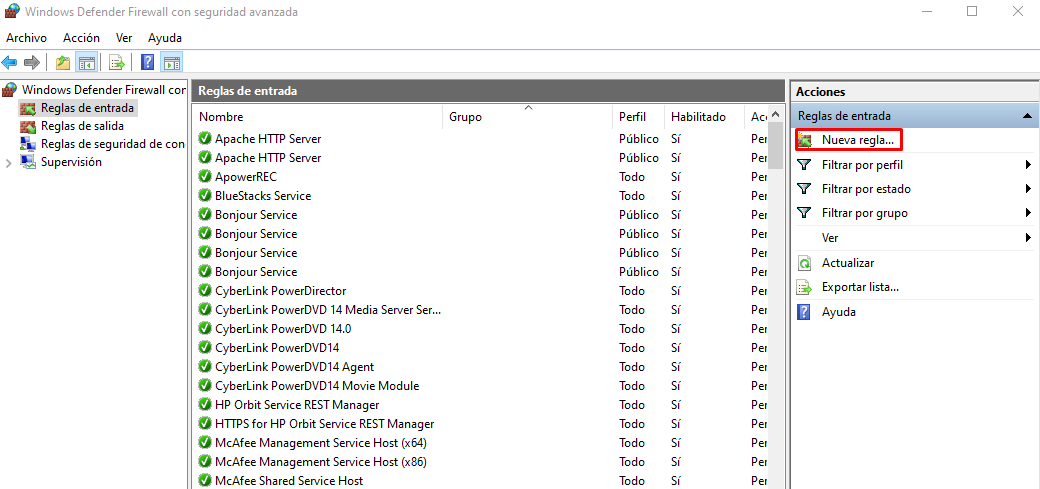Click the blue Help toolbar icon

point(148,63)
